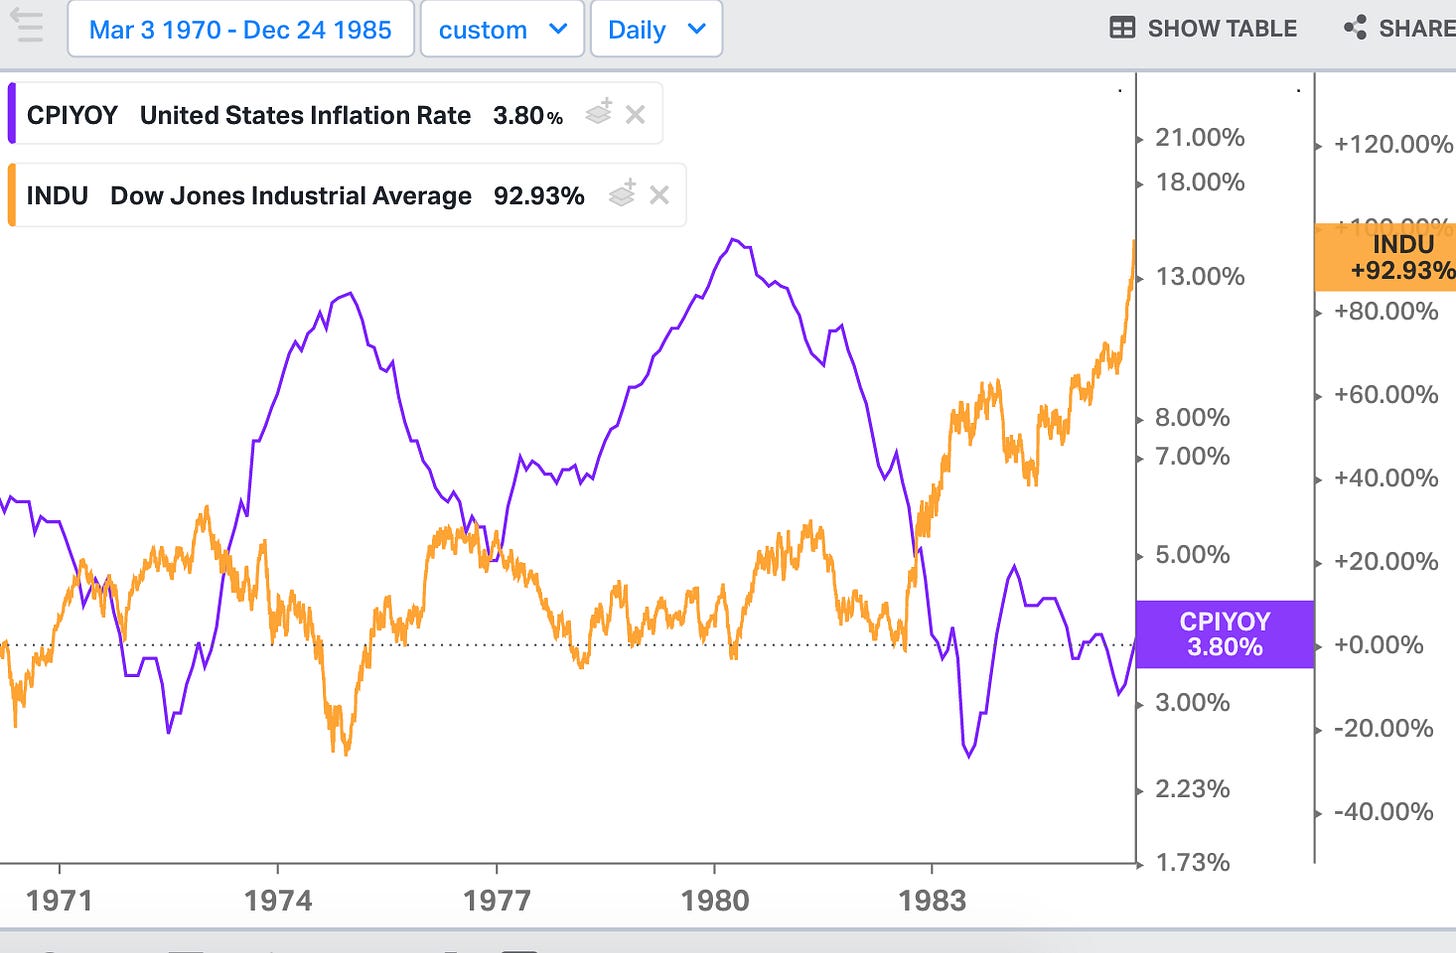The height and width of the screenshot is (953, 1456).
Task: Remove the CPIYOY series with its X
Action: tap(635, 115)
